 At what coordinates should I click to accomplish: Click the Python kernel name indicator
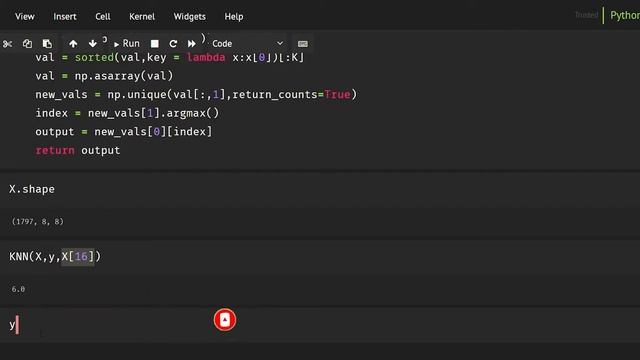(x=624, y=16)
